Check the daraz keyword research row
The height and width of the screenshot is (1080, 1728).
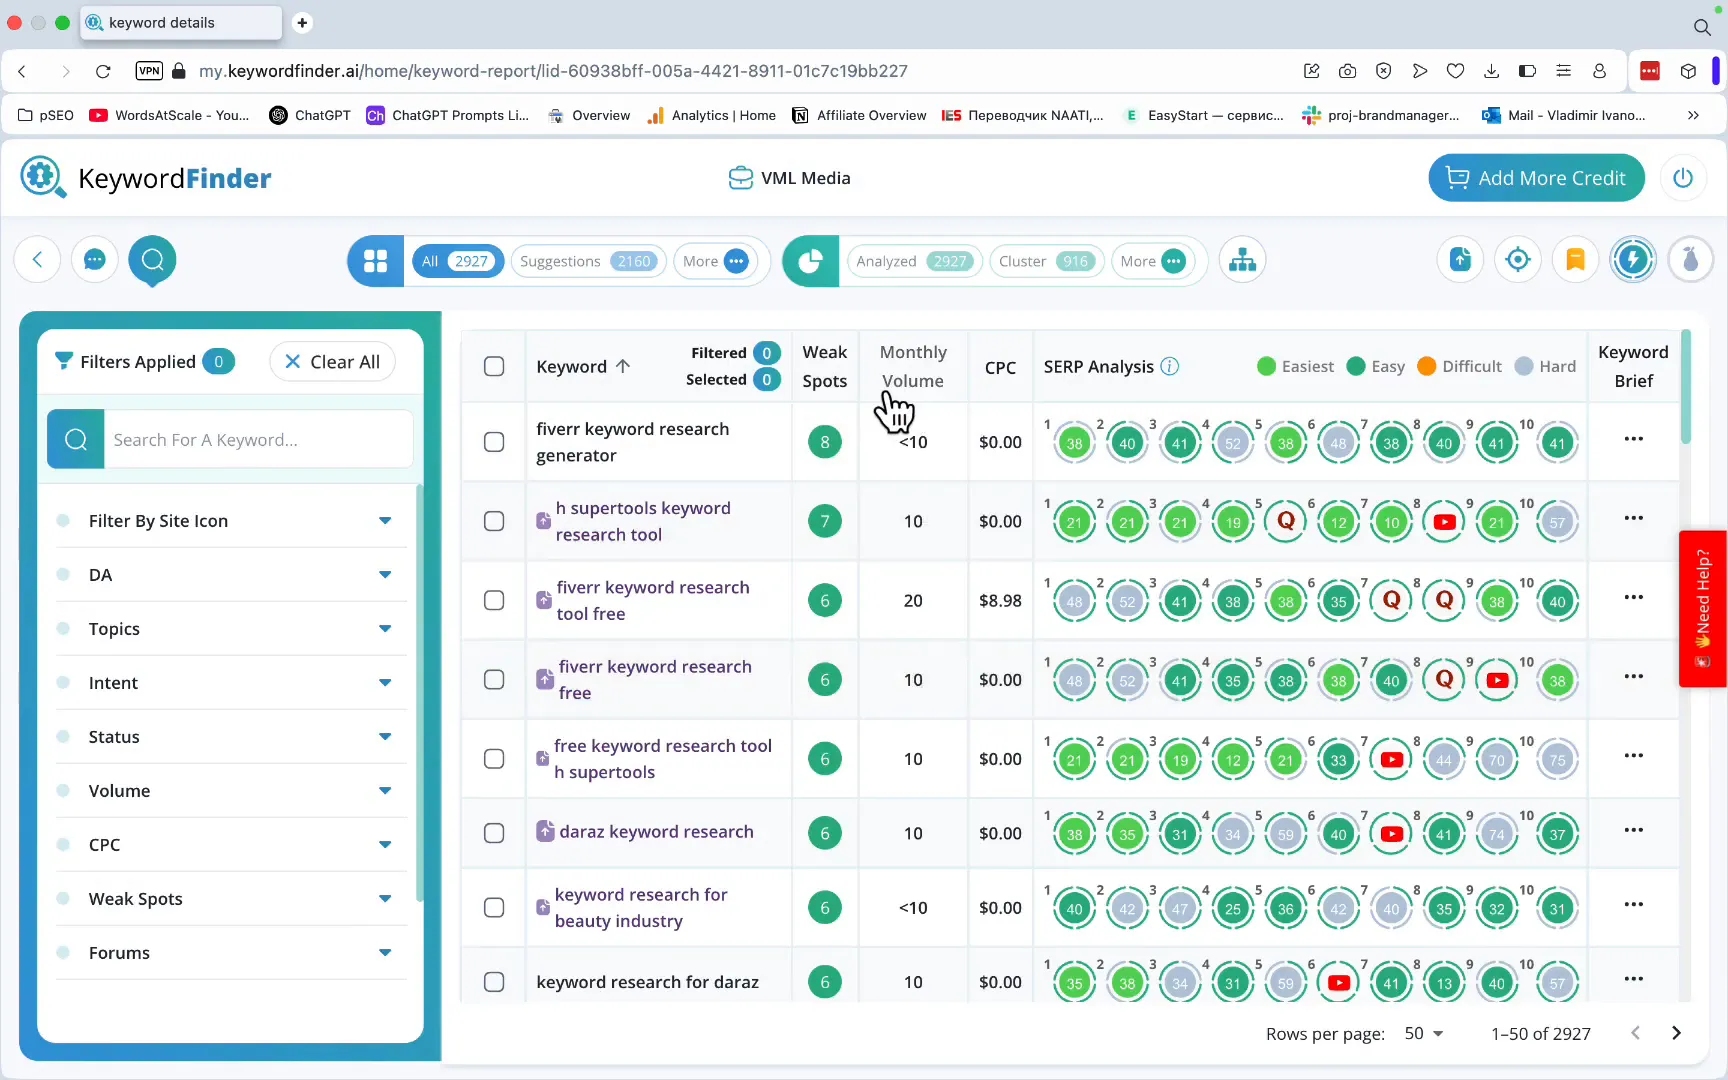tap(494, 833)
